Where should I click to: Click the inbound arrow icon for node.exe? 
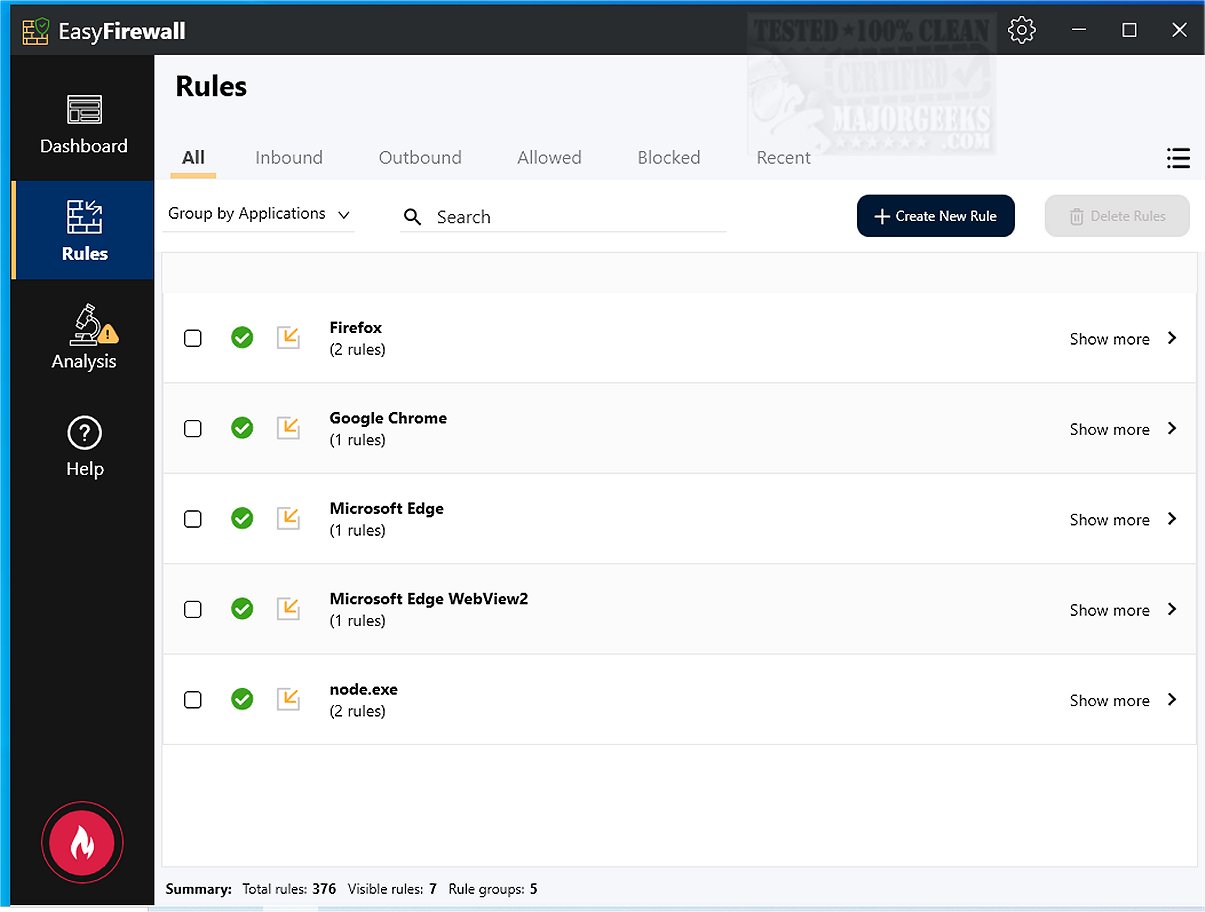click(x=288, y=699)
